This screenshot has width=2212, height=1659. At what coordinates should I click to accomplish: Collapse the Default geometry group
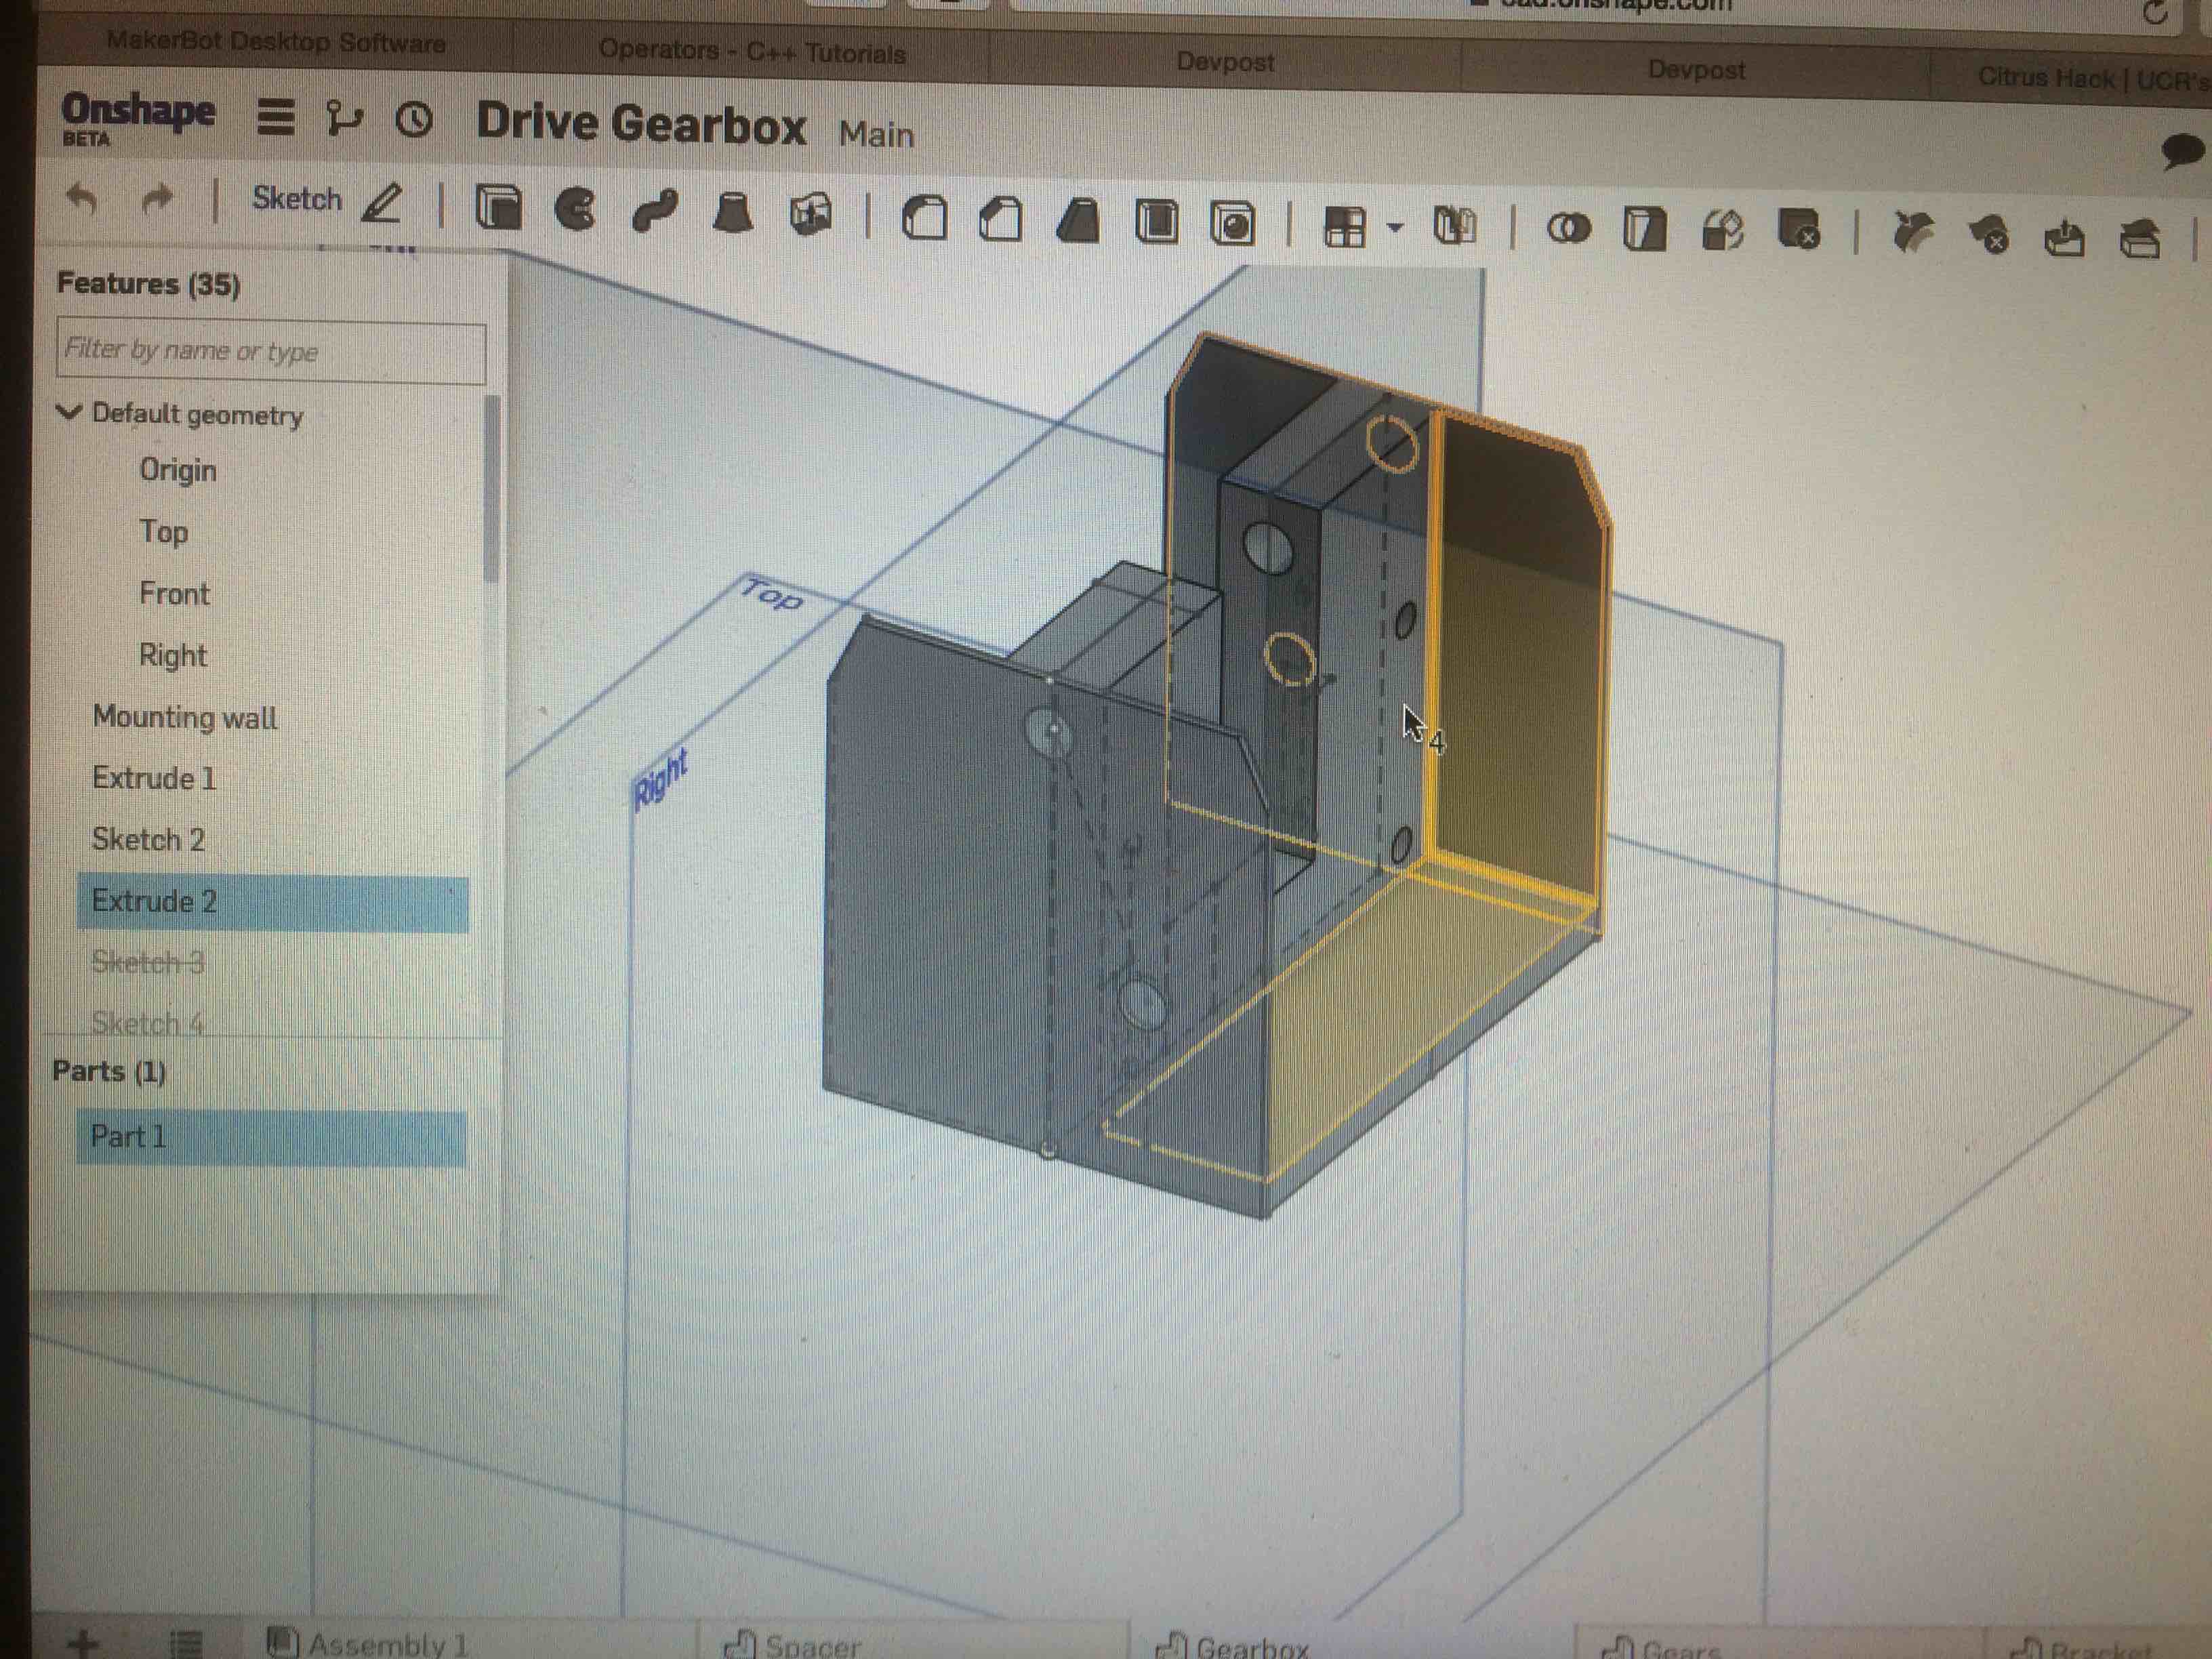(x=69, y=412)
